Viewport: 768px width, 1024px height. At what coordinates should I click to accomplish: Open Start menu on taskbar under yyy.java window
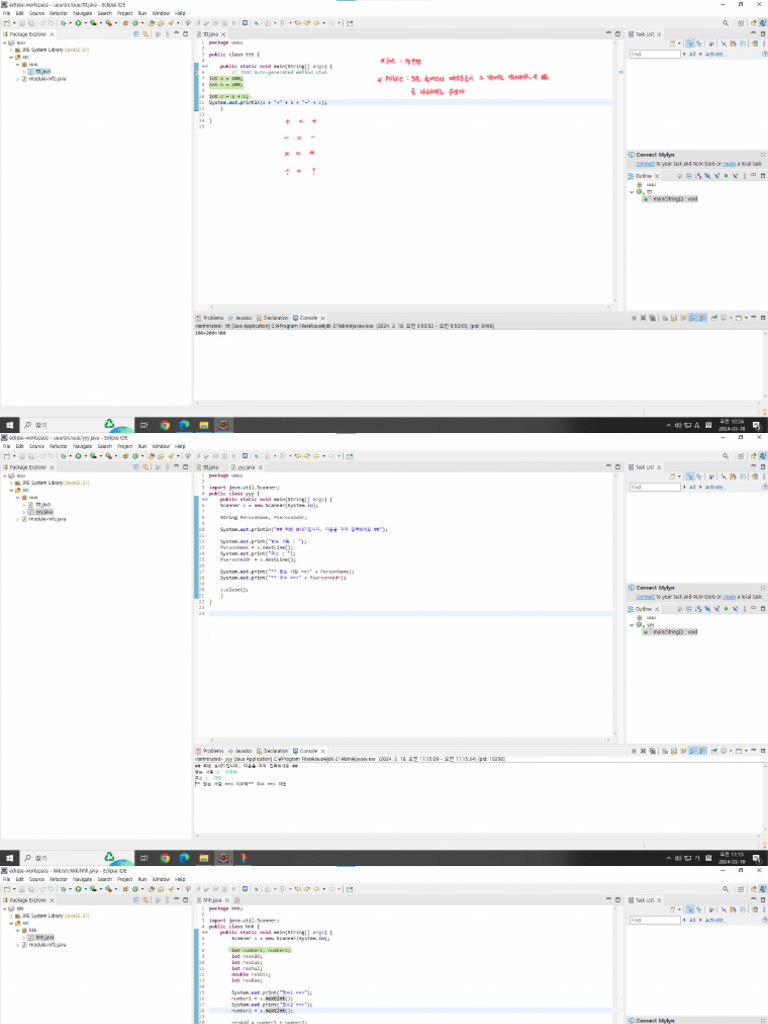coord(9,858)
